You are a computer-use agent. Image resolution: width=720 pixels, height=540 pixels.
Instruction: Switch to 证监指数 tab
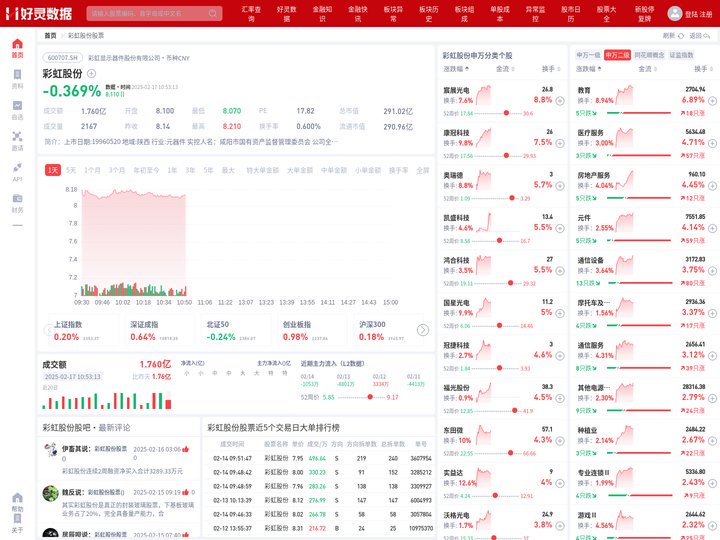pos(681,55)
